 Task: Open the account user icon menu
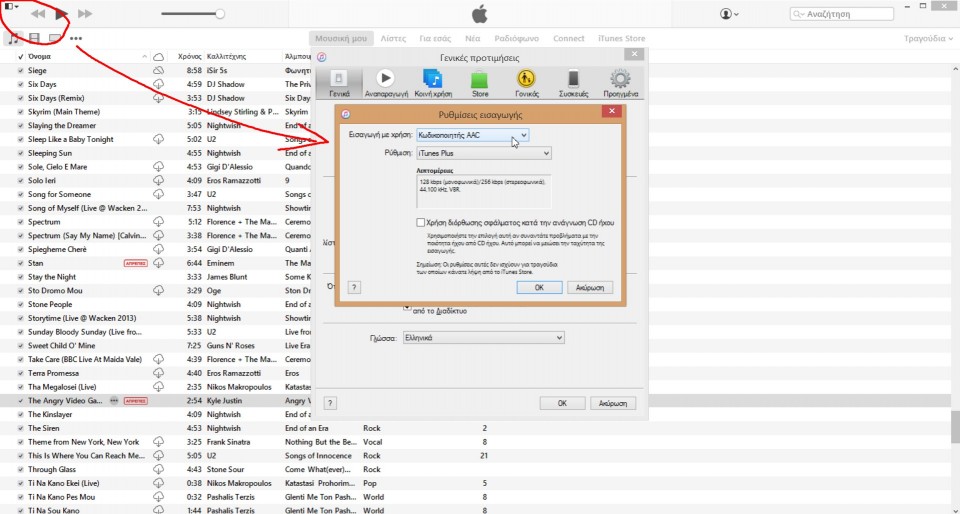pyautogui.click(x=729, y=13)
